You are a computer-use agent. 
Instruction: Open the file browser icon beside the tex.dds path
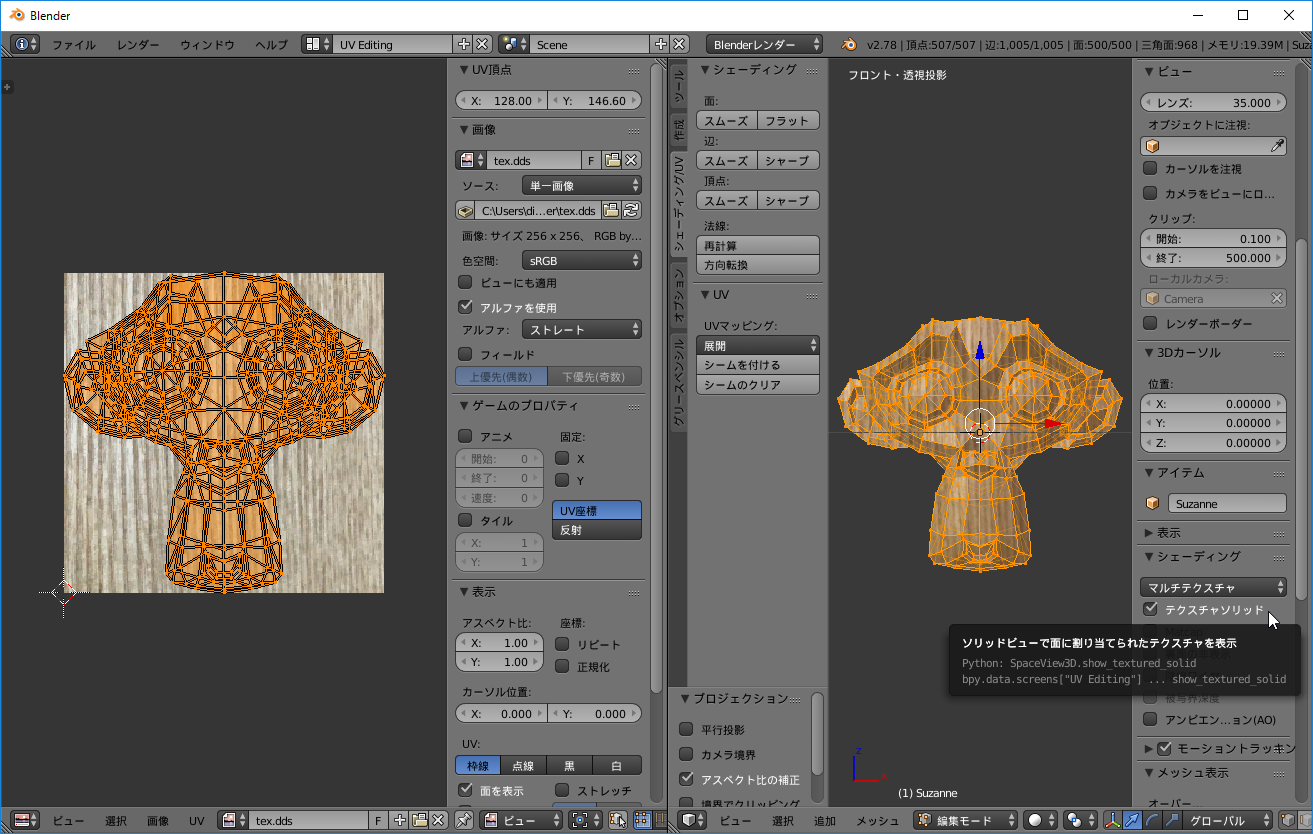click(x=611, y=210)
